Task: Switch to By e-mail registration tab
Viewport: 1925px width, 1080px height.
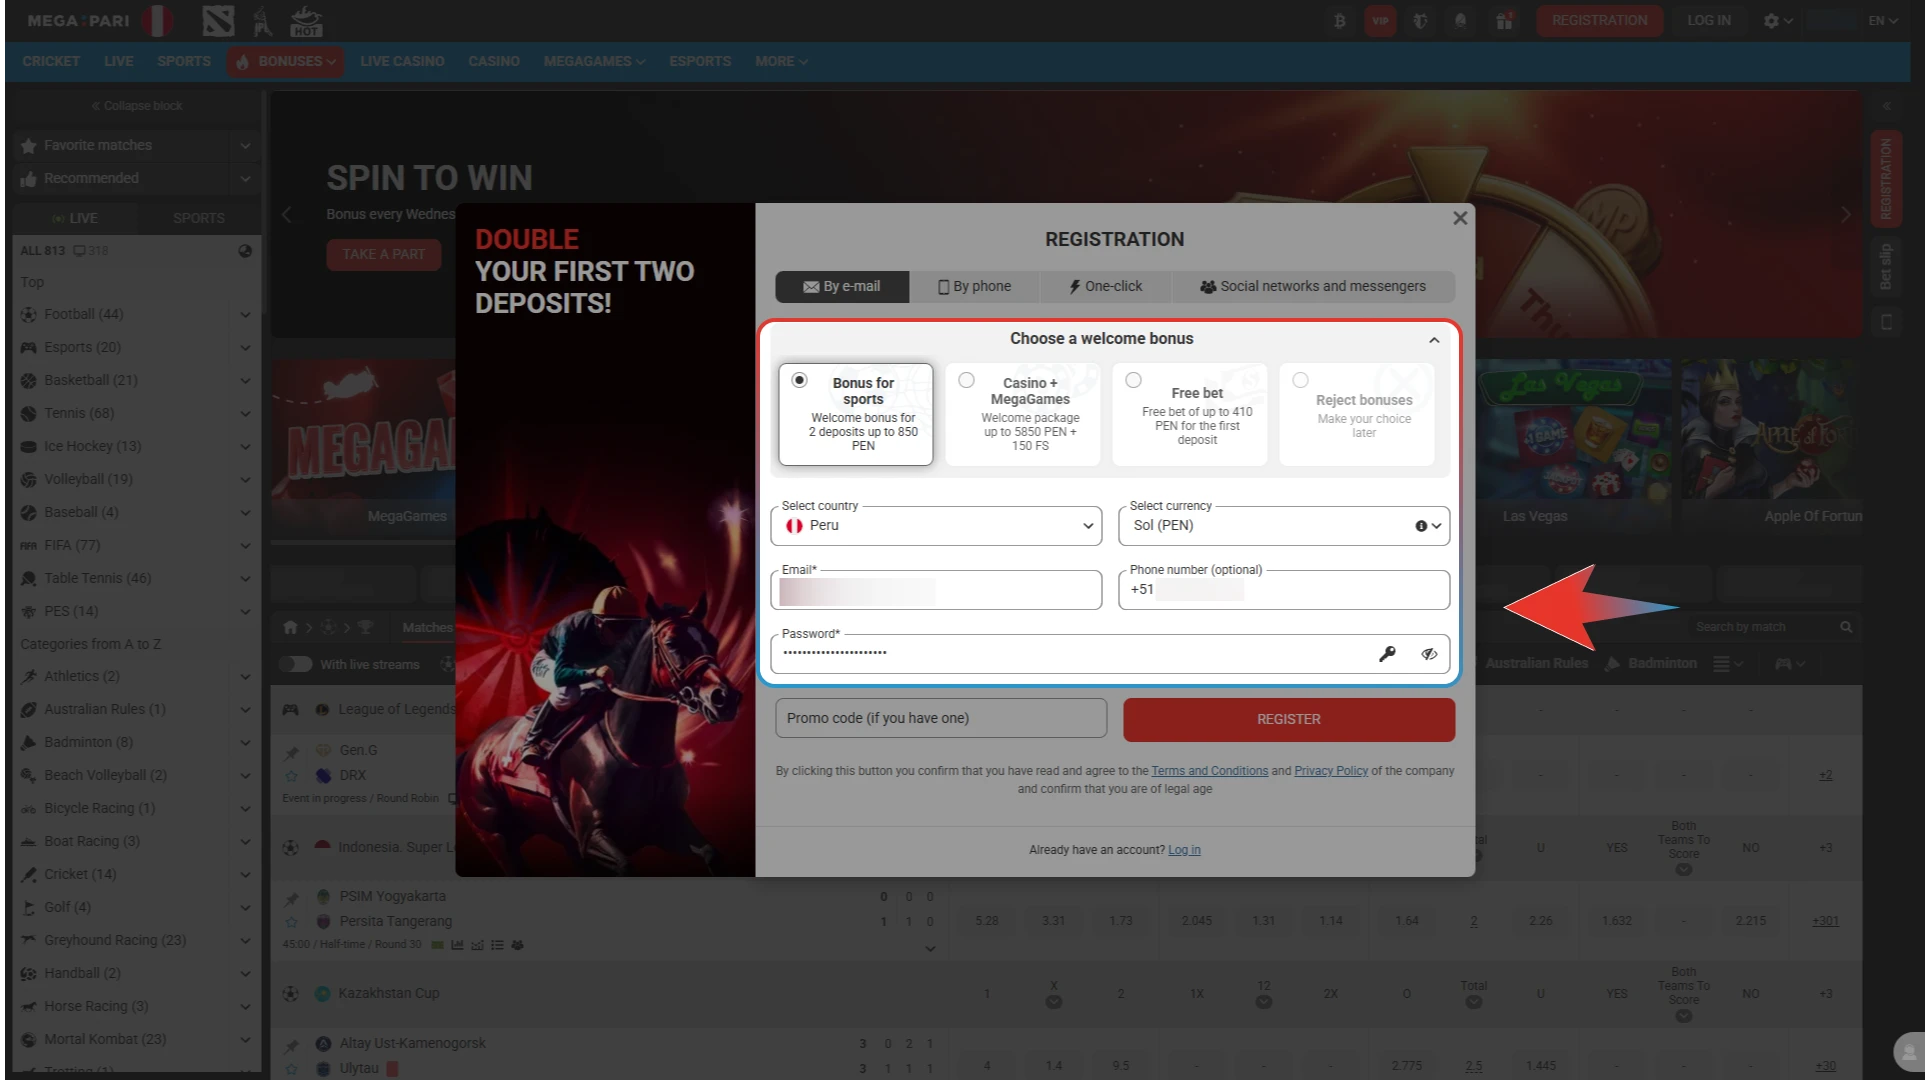Action: click(842, 287)
